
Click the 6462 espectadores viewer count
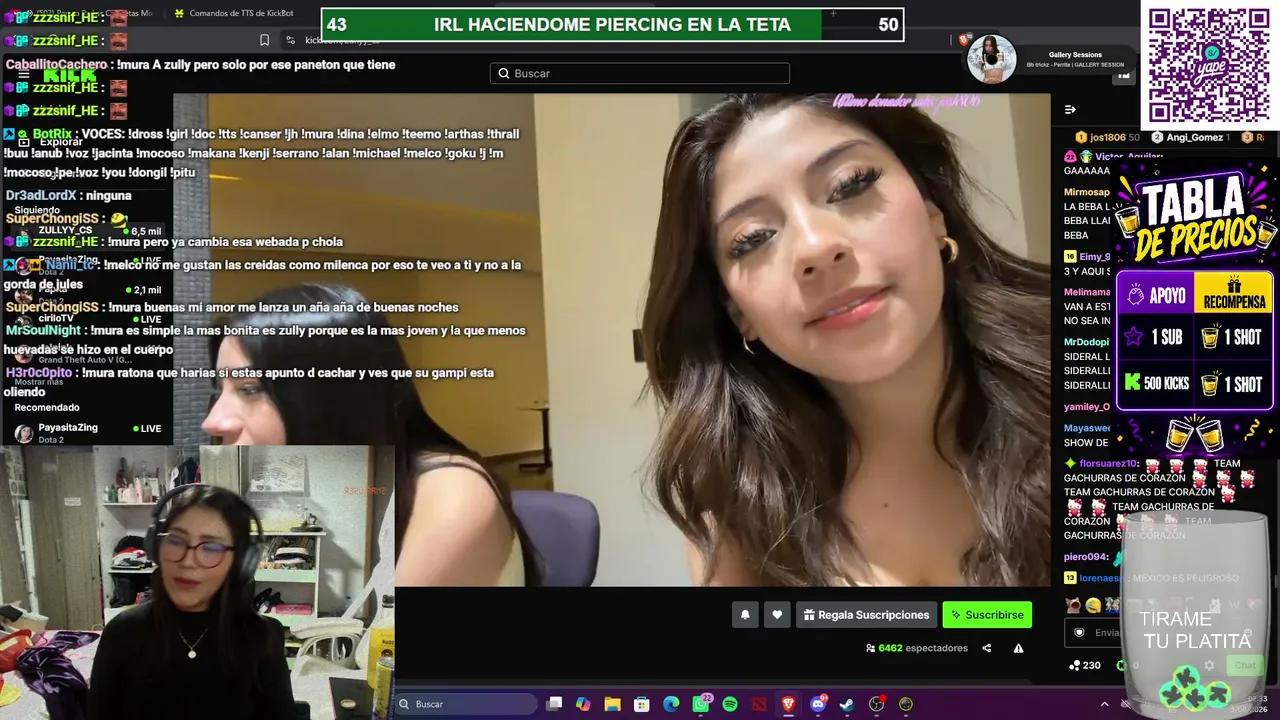[x=917, y=648]
